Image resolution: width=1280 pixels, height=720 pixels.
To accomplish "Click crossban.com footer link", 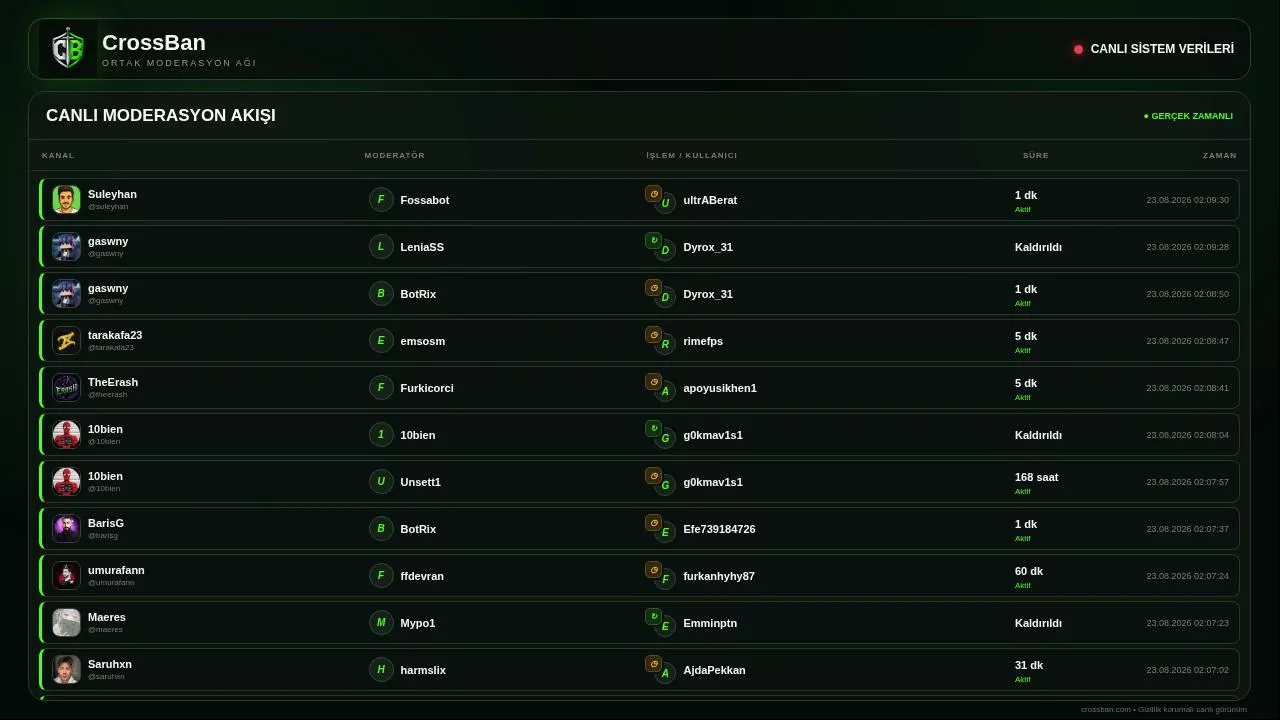I will point(1106,709).
